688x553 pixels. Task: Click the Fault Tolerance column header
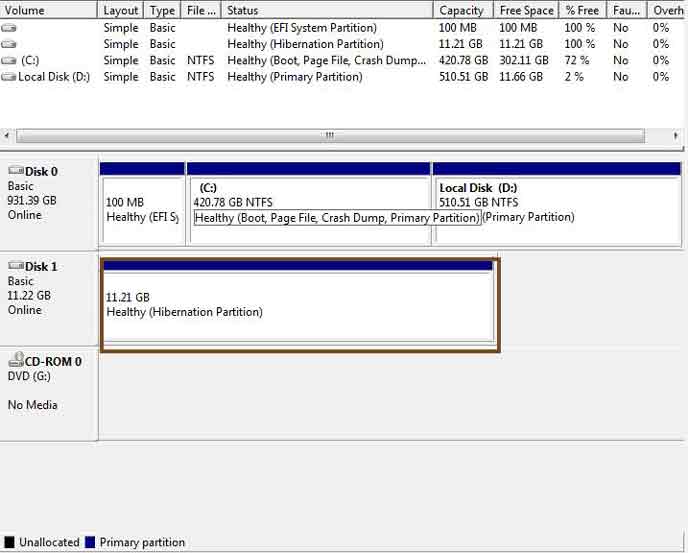point(627,10)
